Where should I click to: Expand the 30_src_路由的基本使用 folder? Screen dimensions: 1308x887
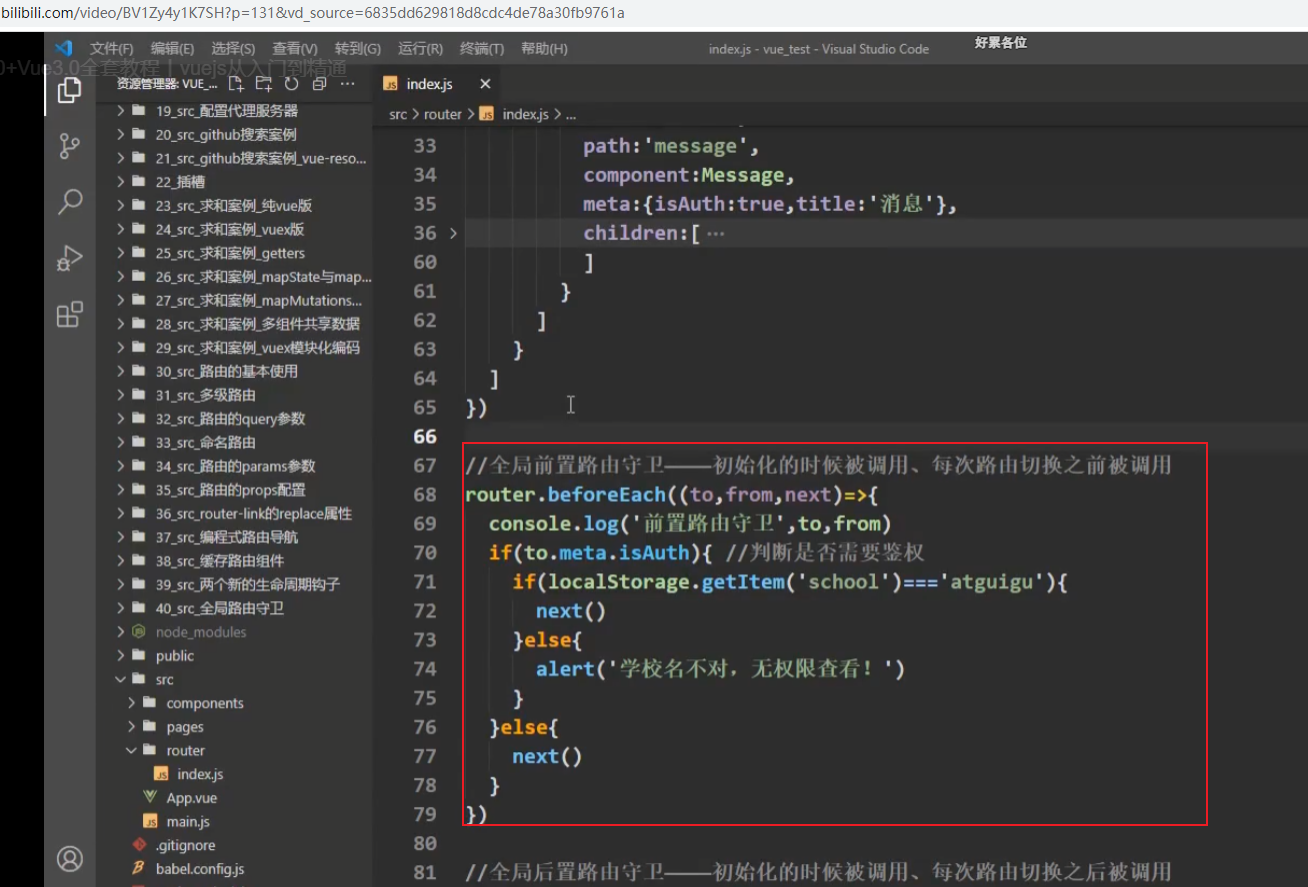click(x=120, y=371)
